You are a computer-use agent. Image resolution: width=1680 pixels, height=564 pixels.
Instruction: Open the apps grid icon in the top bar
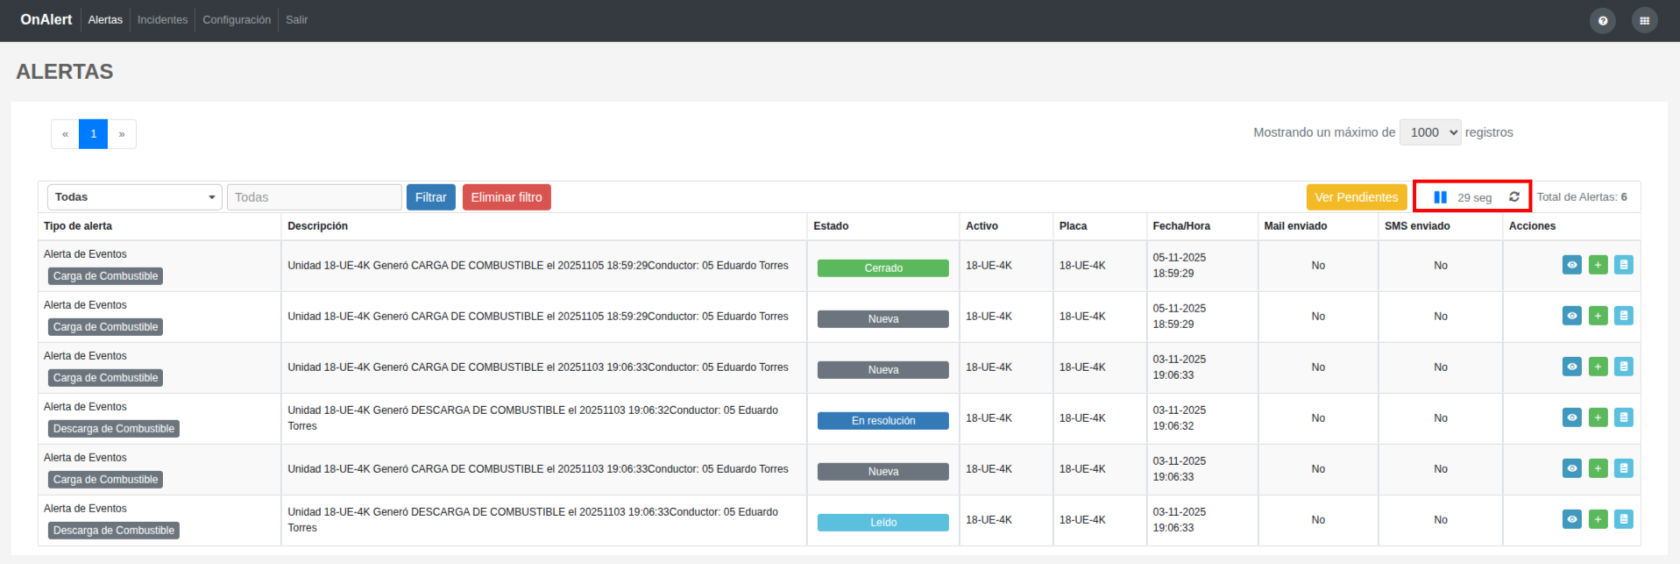[1644, 20]
